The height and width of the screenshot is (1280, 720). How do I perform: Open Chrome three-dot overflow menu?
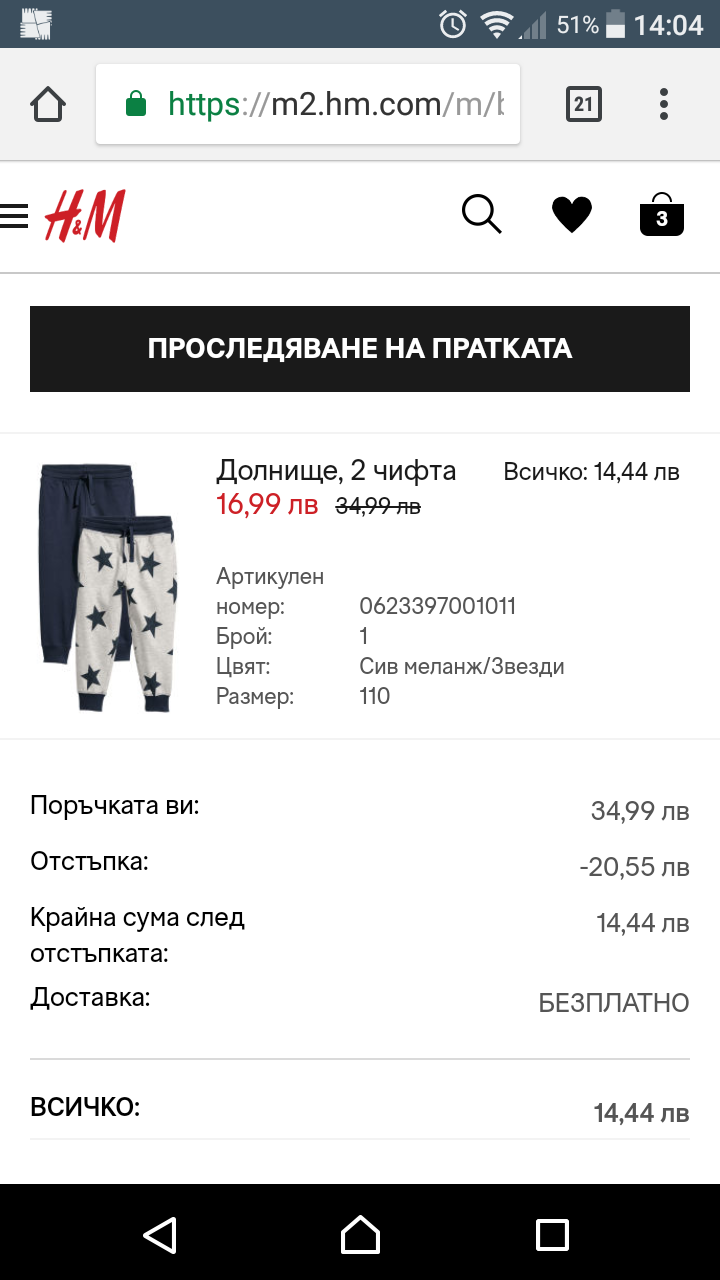(664, 104)
